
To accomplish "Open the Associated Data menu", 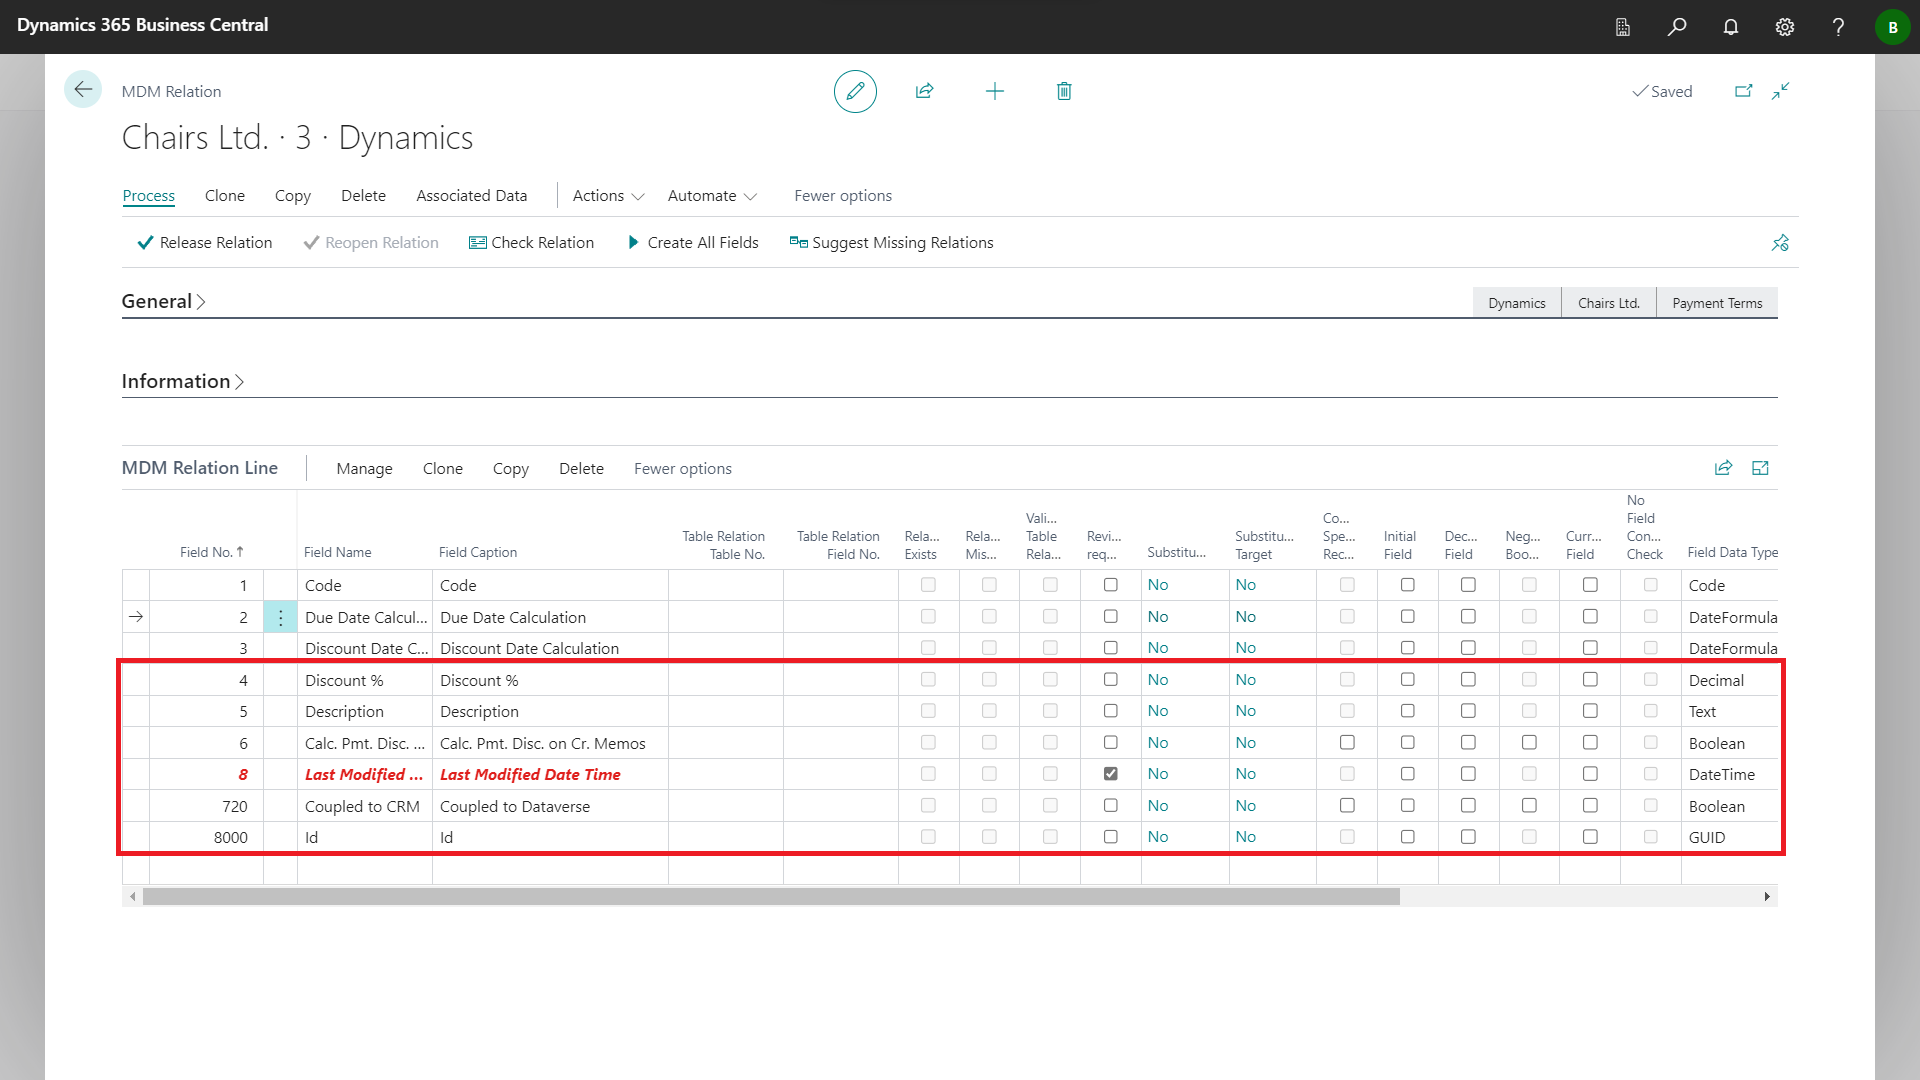I will point(471,196).
